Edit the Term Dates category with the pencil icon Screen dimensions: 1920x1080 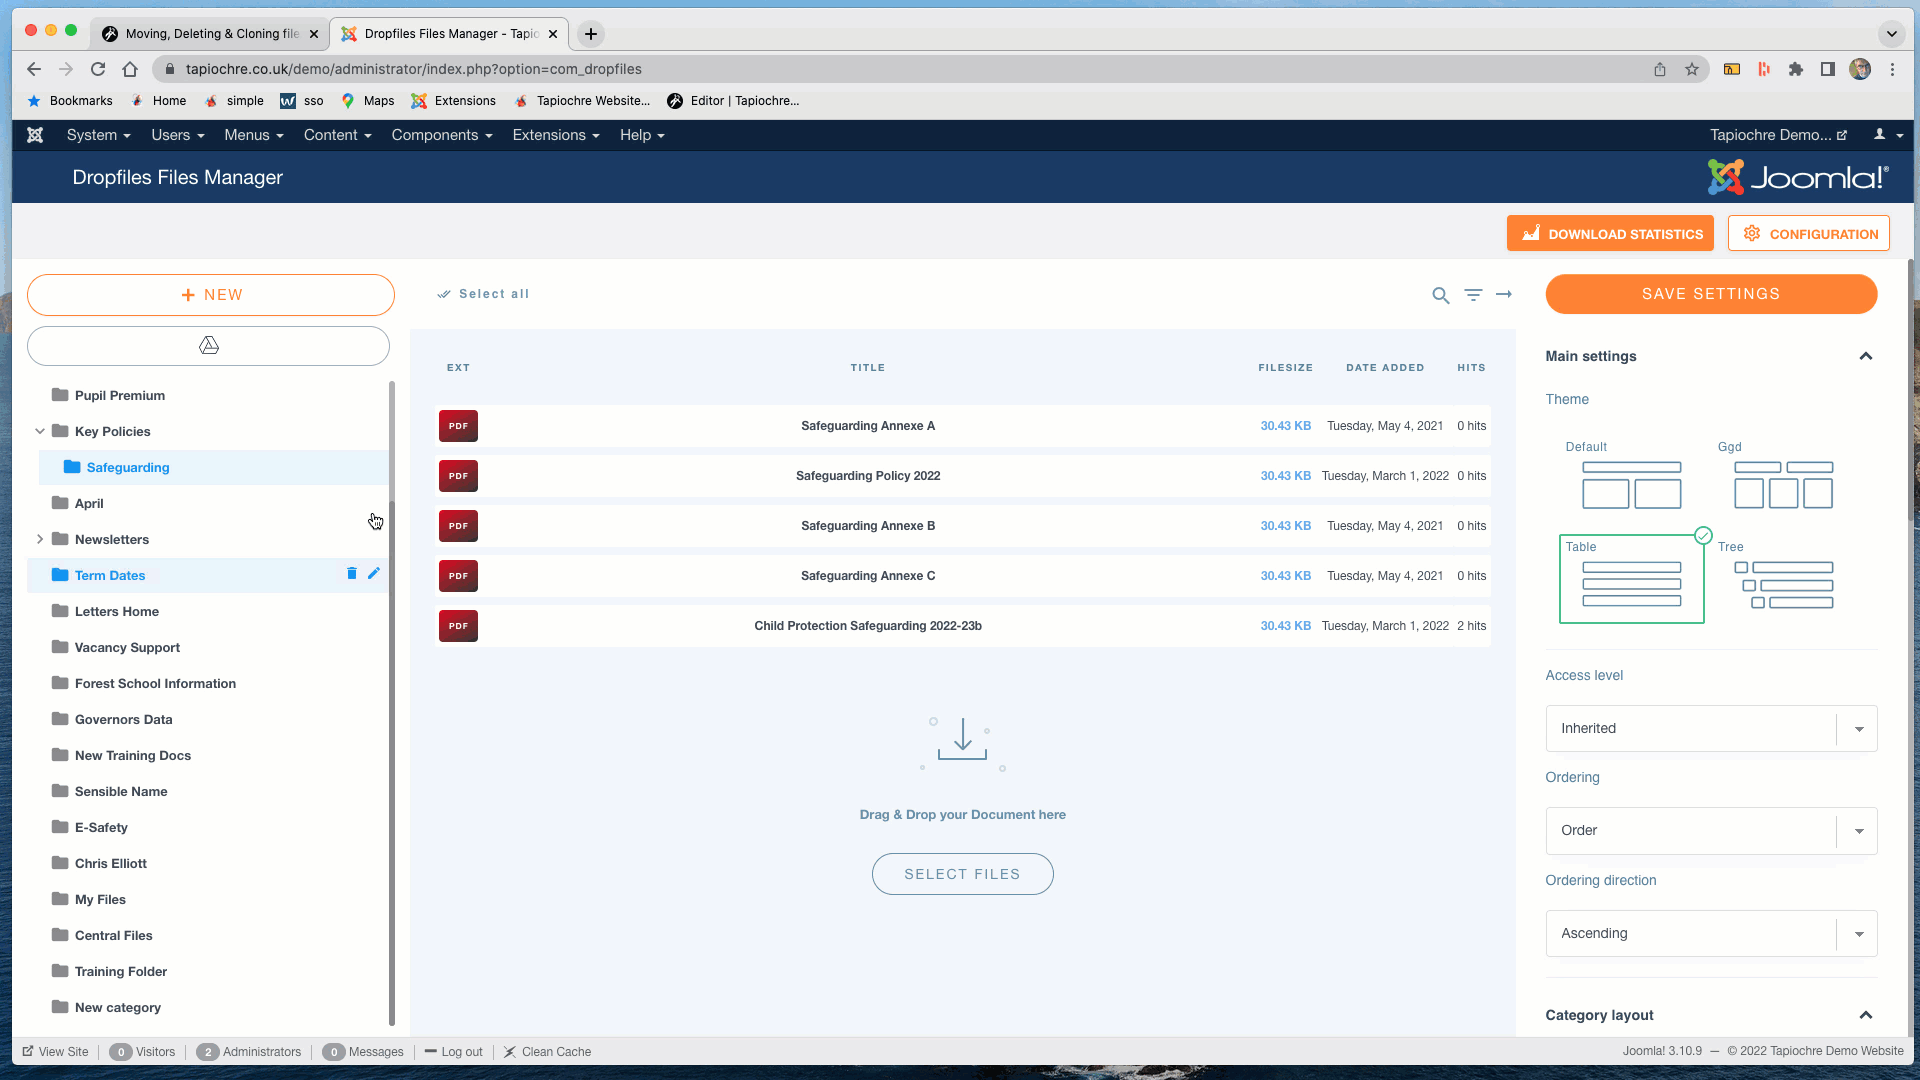[x=374, y=574]
